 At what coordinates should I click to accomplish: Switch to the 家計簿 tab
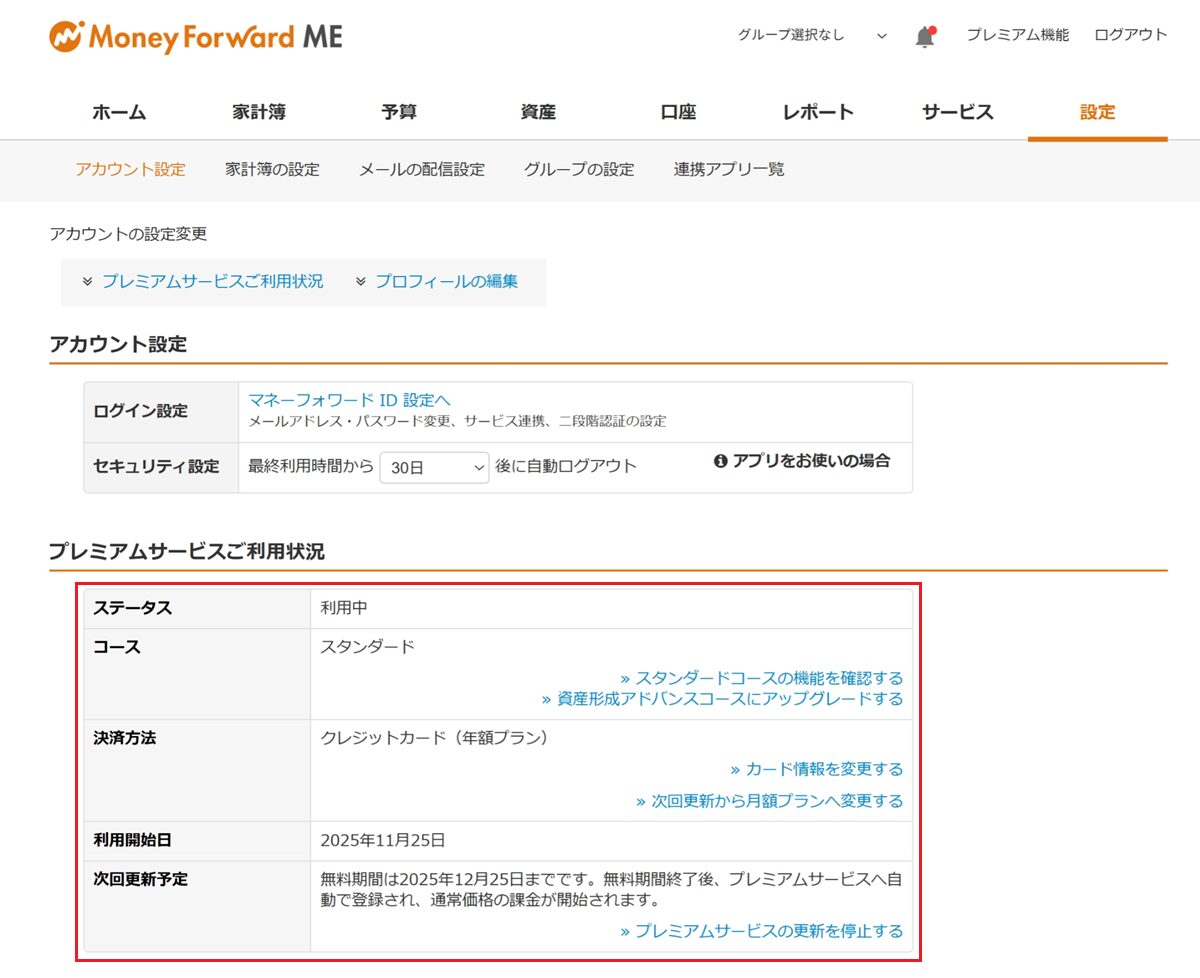click(x=259, y=112)
